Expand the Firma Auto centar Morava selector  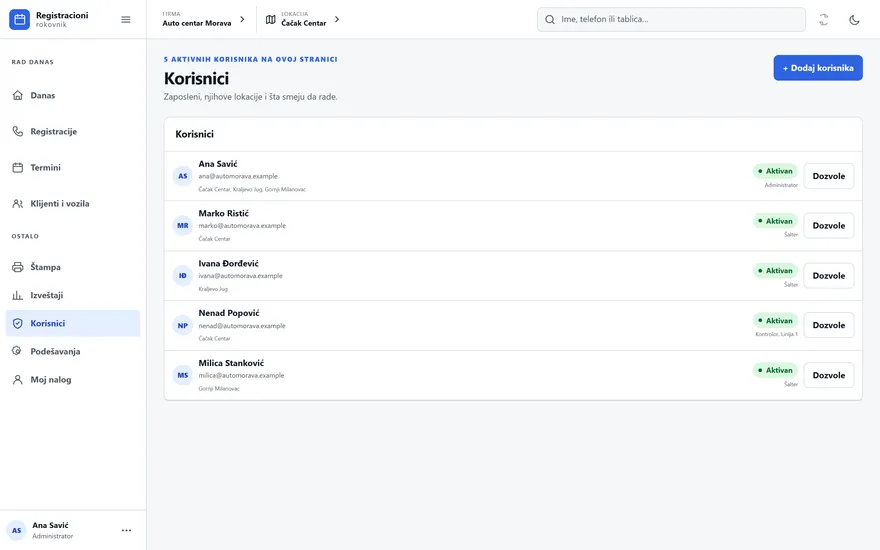(204, 20)
